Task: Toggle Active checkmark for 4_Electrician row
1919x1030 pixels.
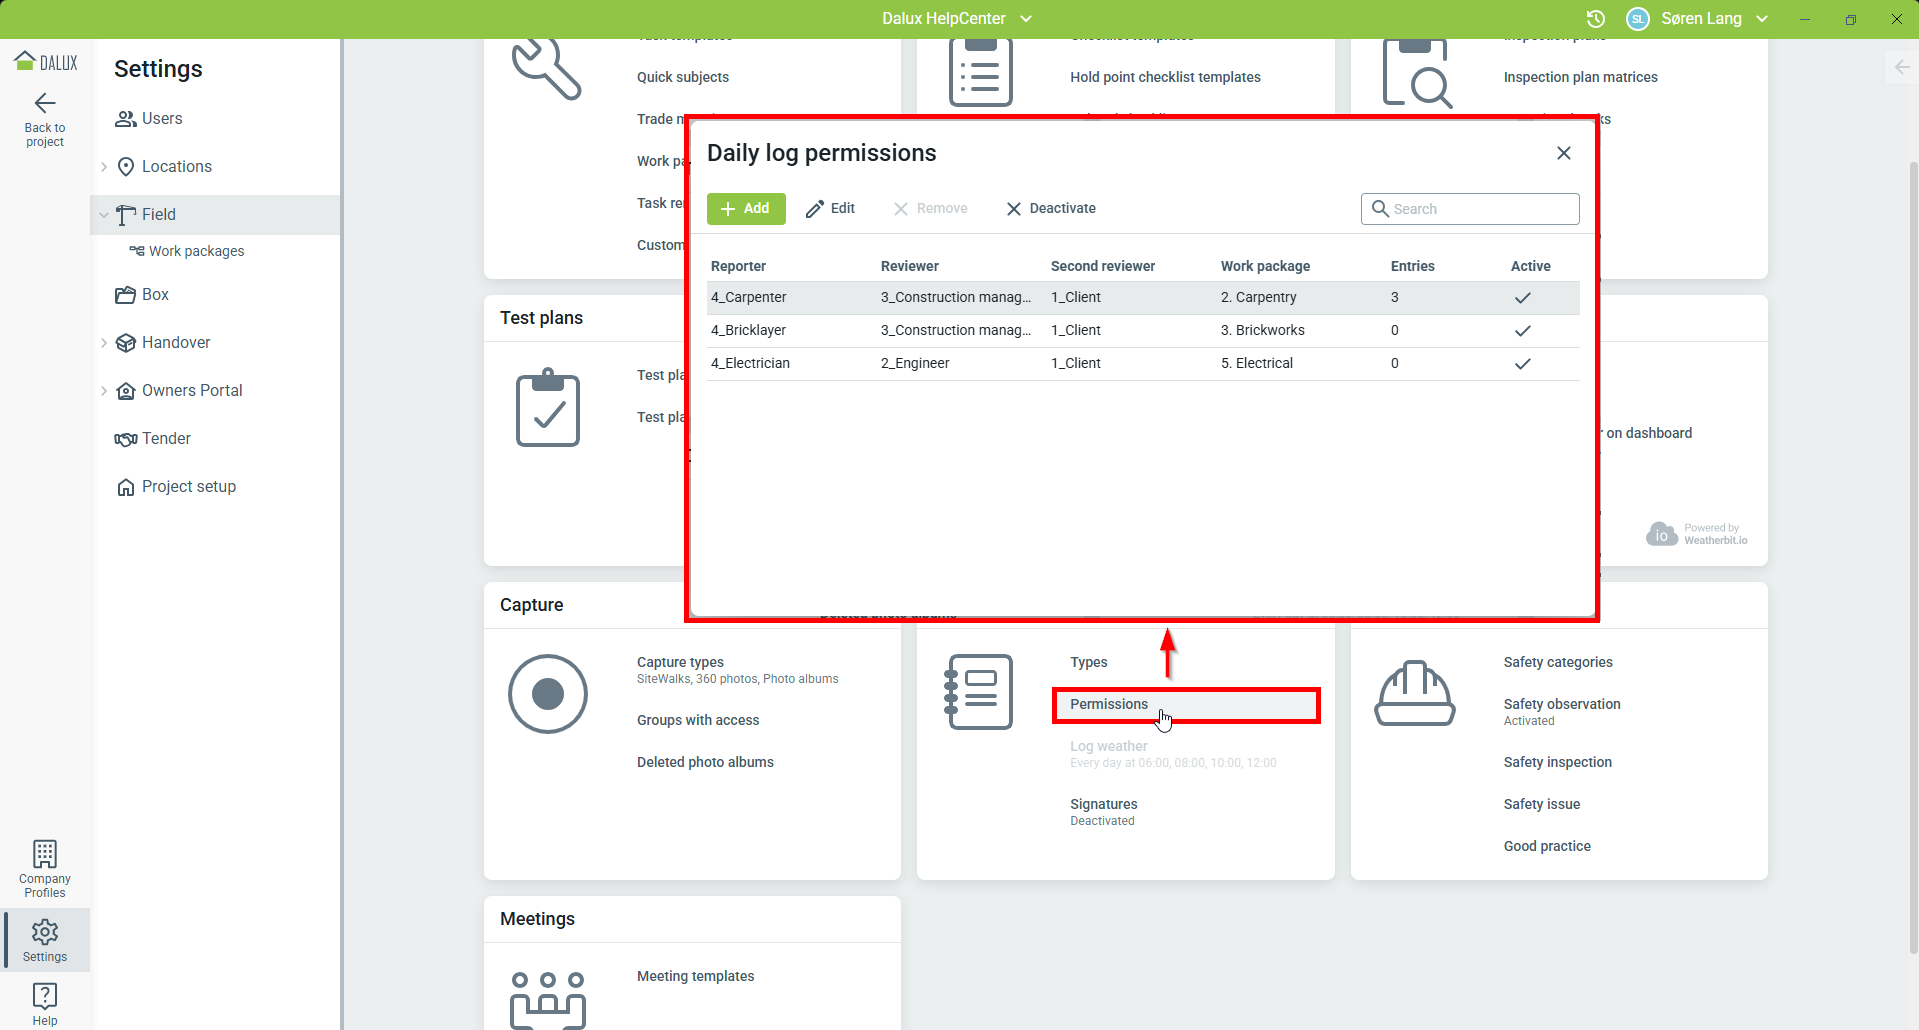Action: [x=1522, y=364]
